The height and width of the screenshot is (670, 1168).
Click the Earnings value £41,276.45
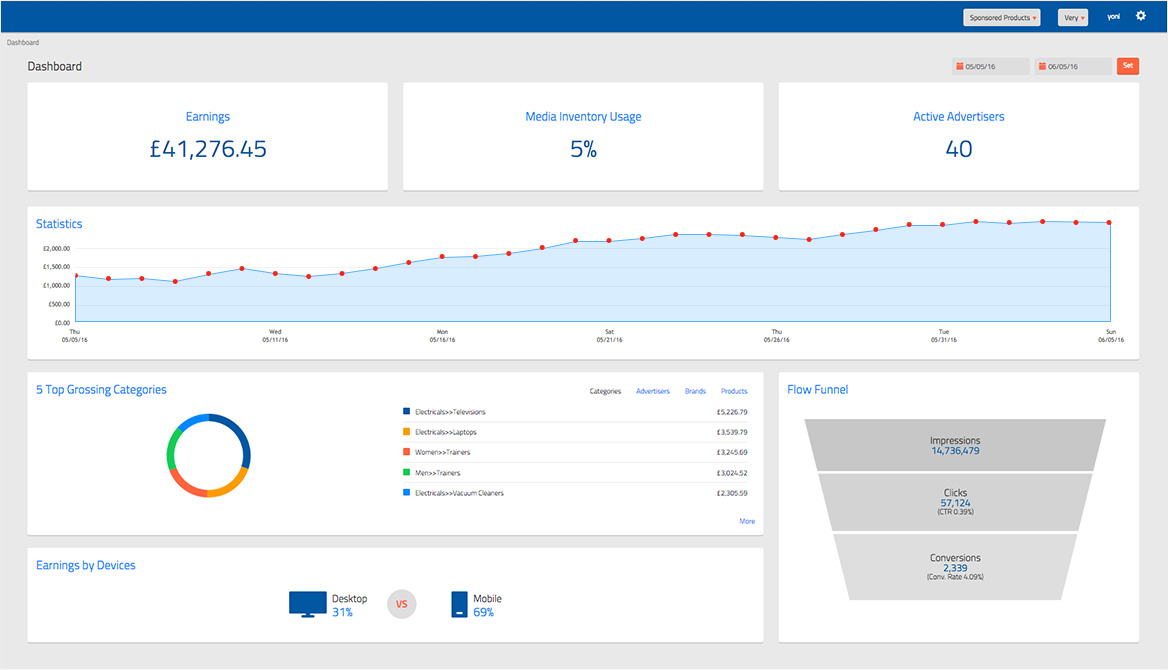click(x=208, y=149)
